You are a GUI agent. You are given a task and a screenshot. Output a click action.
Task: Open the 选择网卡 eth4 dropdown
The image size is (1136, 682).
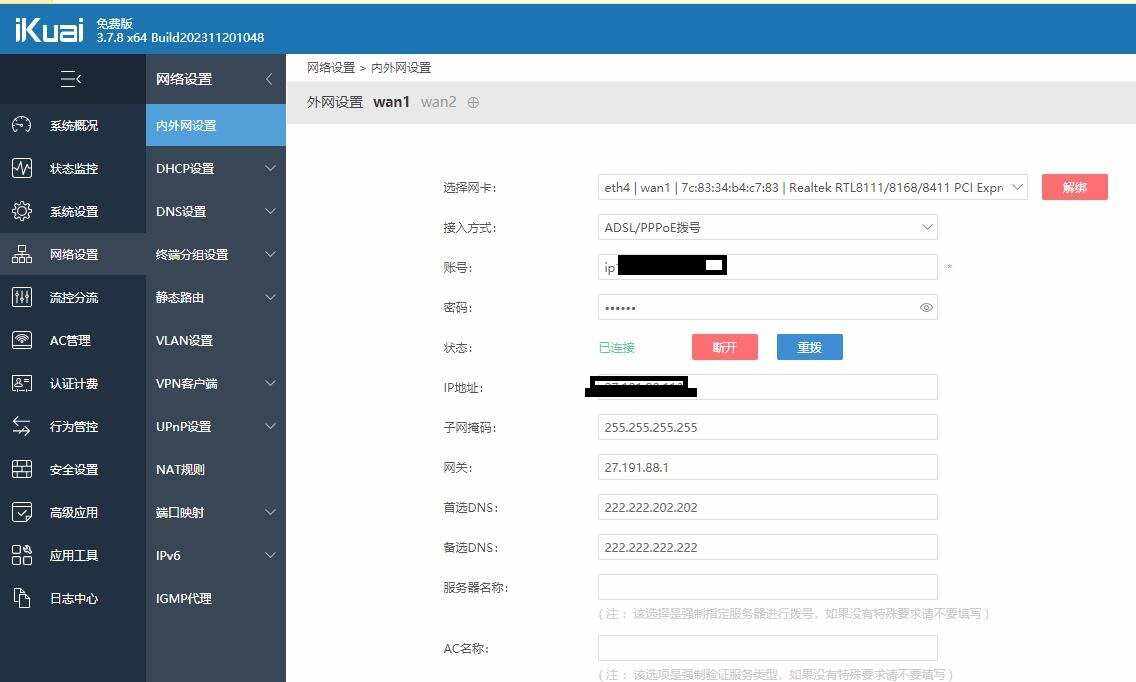(x=812, y=187)
